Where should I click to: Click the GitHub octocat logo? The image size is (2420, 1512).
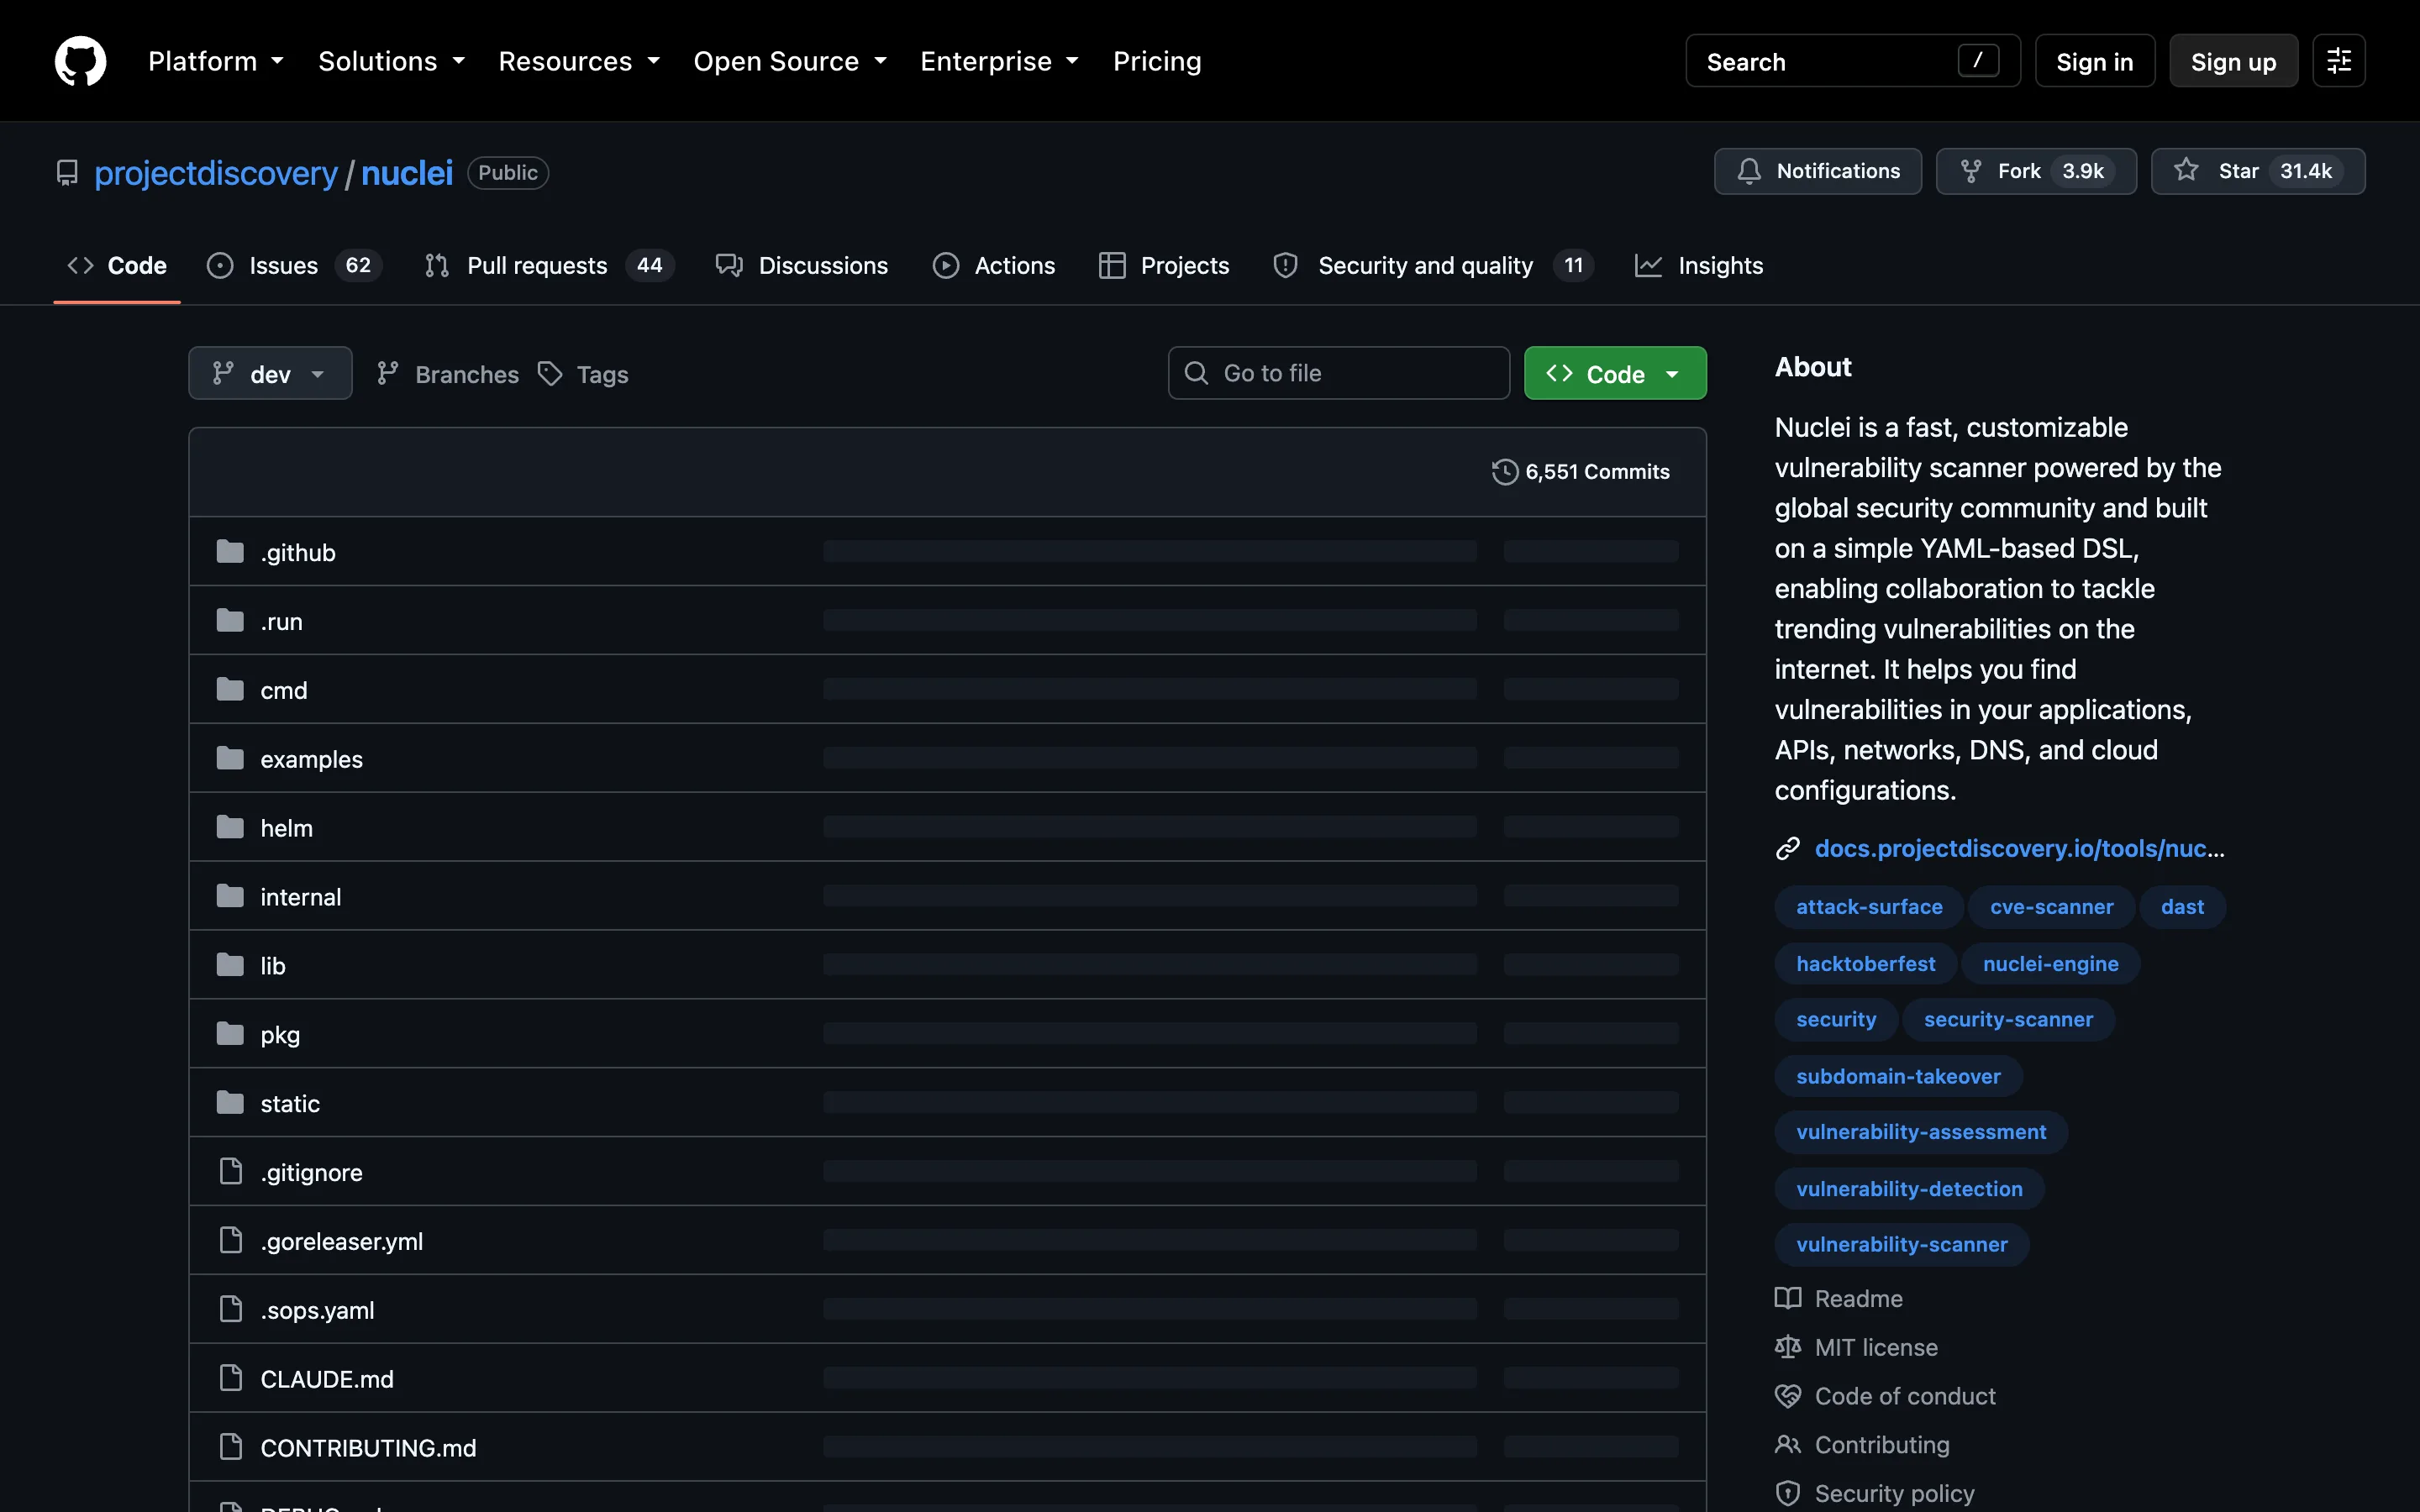(x=80, y=61)
